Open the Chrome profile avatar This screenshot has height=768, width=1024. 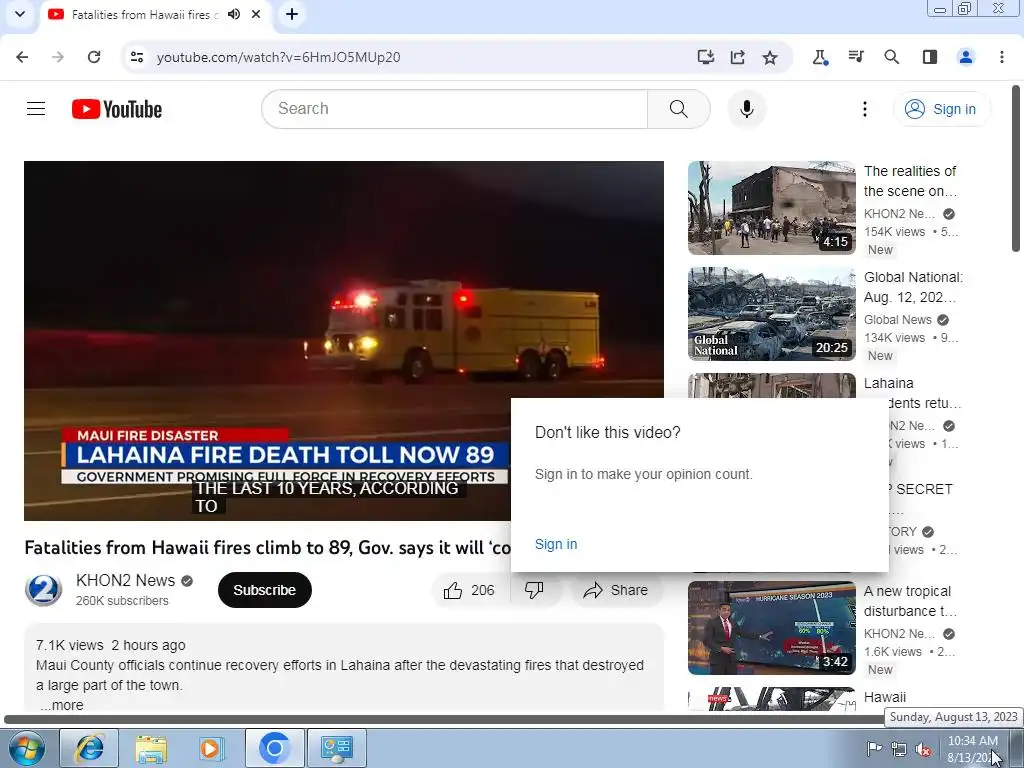point(966,57)
